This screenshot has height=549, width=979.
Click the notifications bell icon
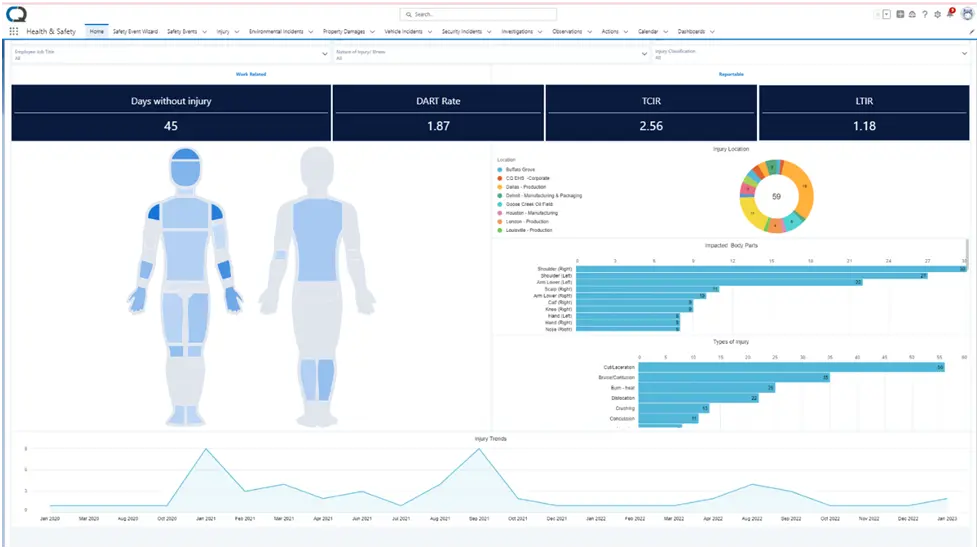pyautogui.click(x=950, y=13)
